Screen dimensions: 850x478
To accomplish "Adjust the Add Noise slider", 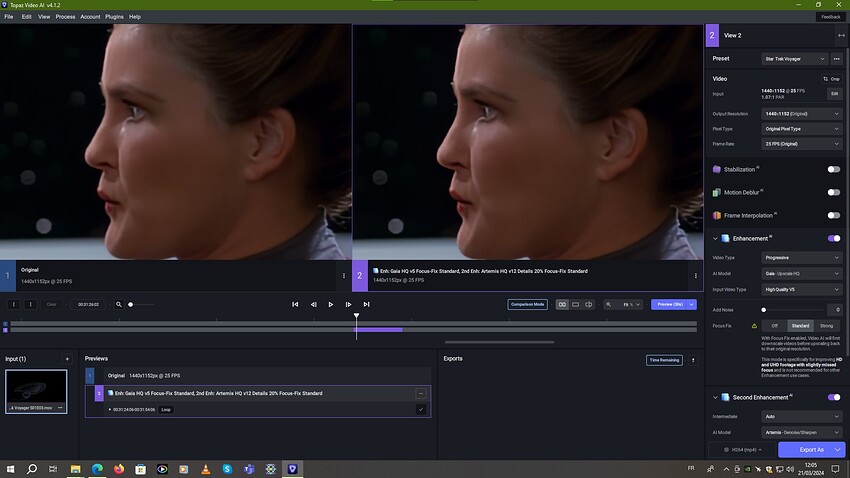I will pyautogui.click(x=764, y=310).
